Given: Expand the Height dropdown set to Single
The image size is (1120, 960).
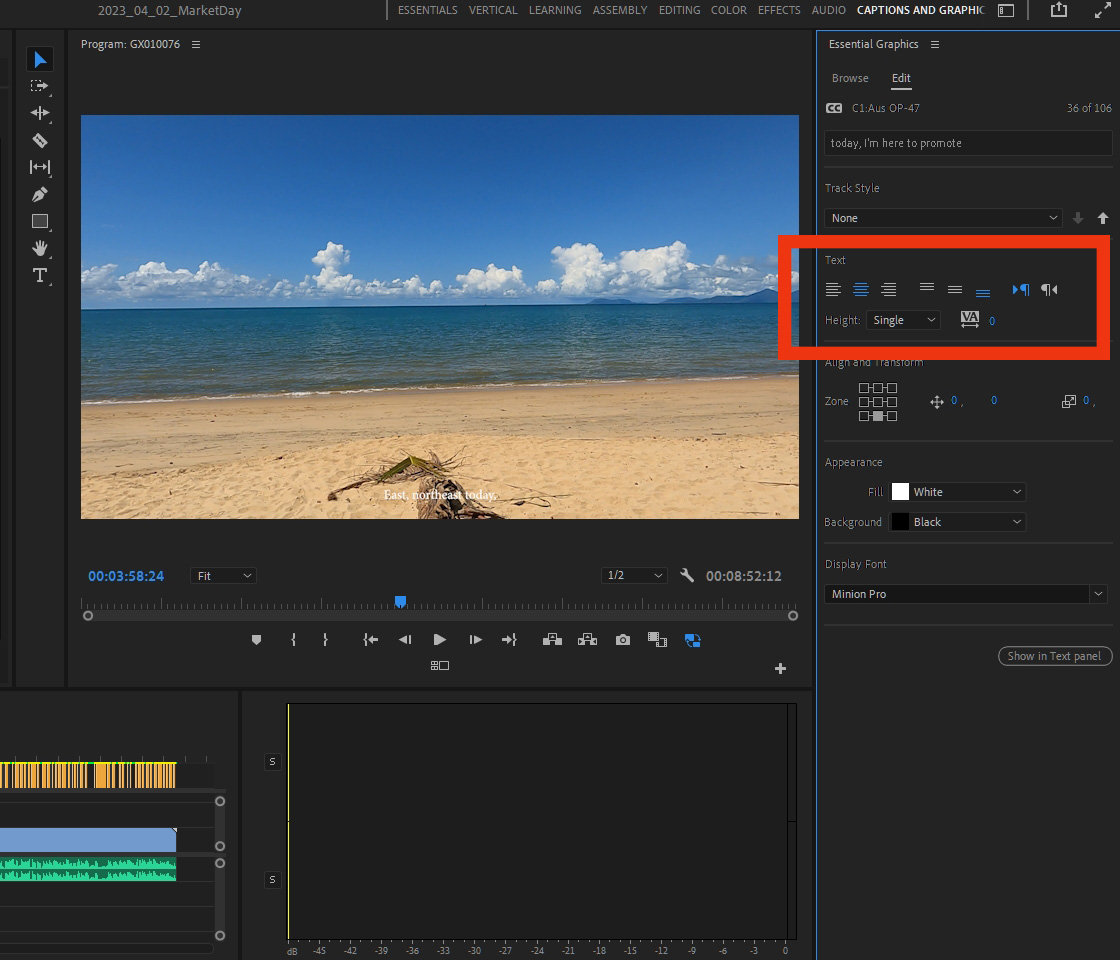Looking at the screenshot, I should (903, 320).
